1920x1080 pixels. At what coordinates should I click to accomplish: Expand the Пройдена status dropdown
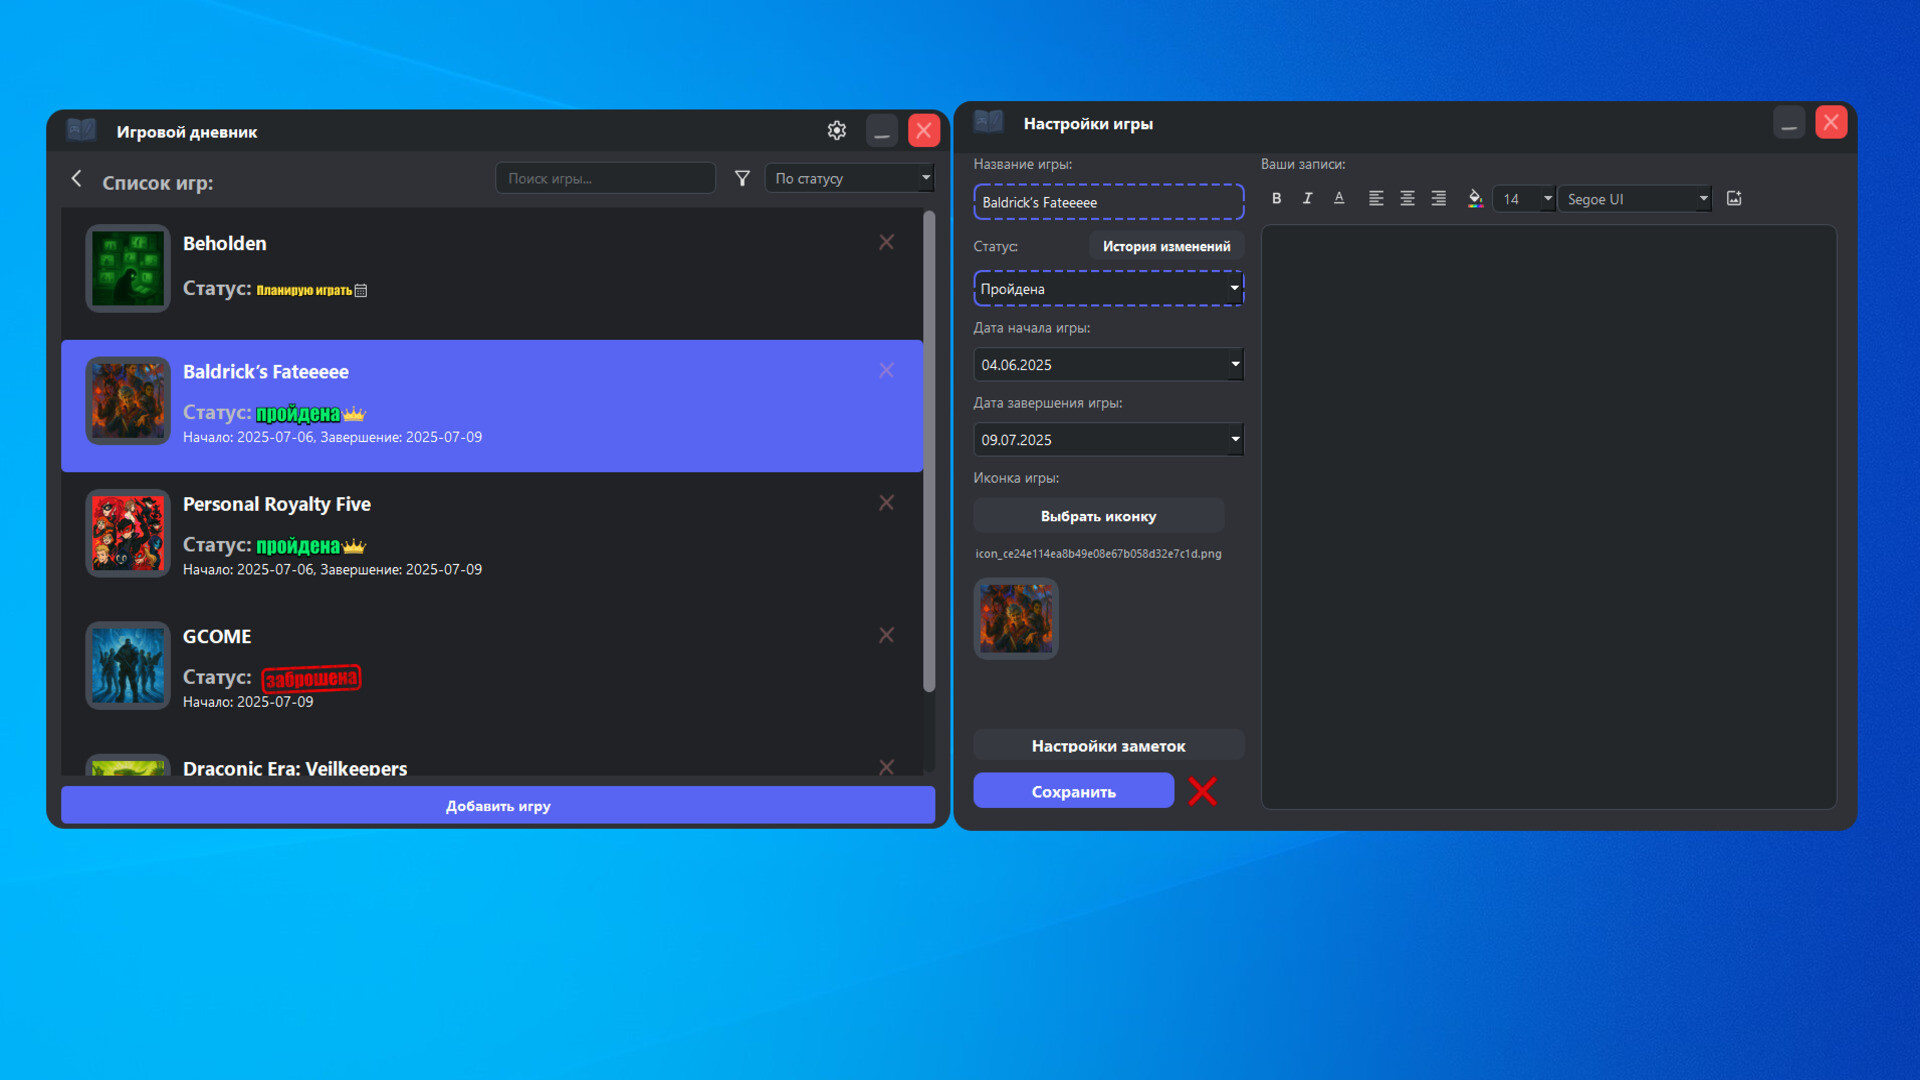click(1234, 289)
